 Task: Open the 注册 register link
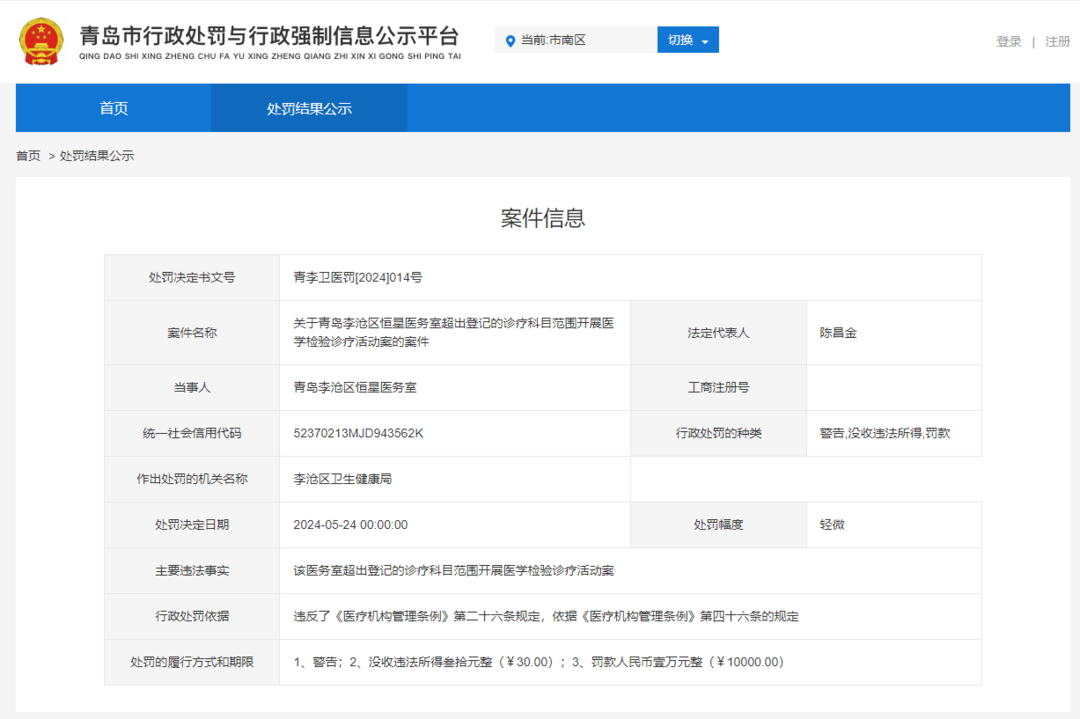(x=1057, y=41)
